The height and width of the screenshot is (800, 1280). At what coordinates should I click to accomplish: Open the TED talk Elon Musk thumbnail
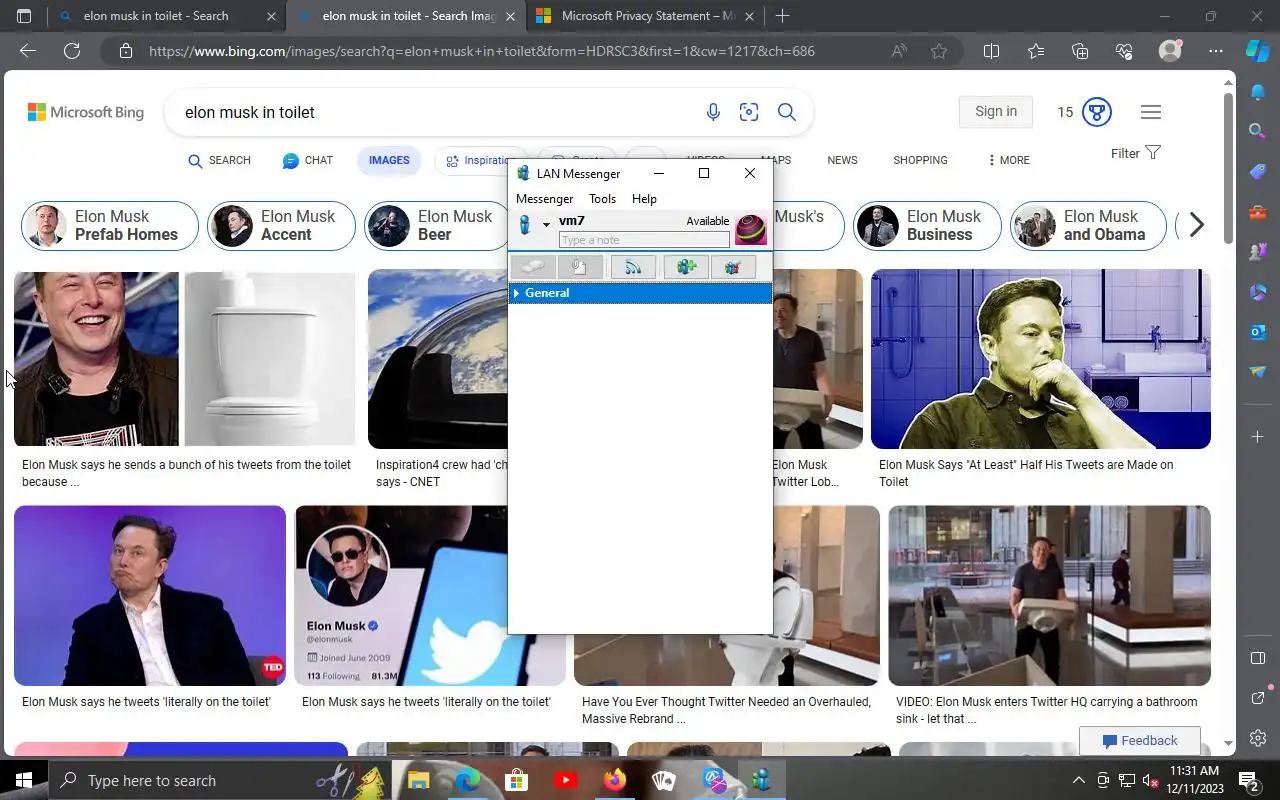pos(150,596)
